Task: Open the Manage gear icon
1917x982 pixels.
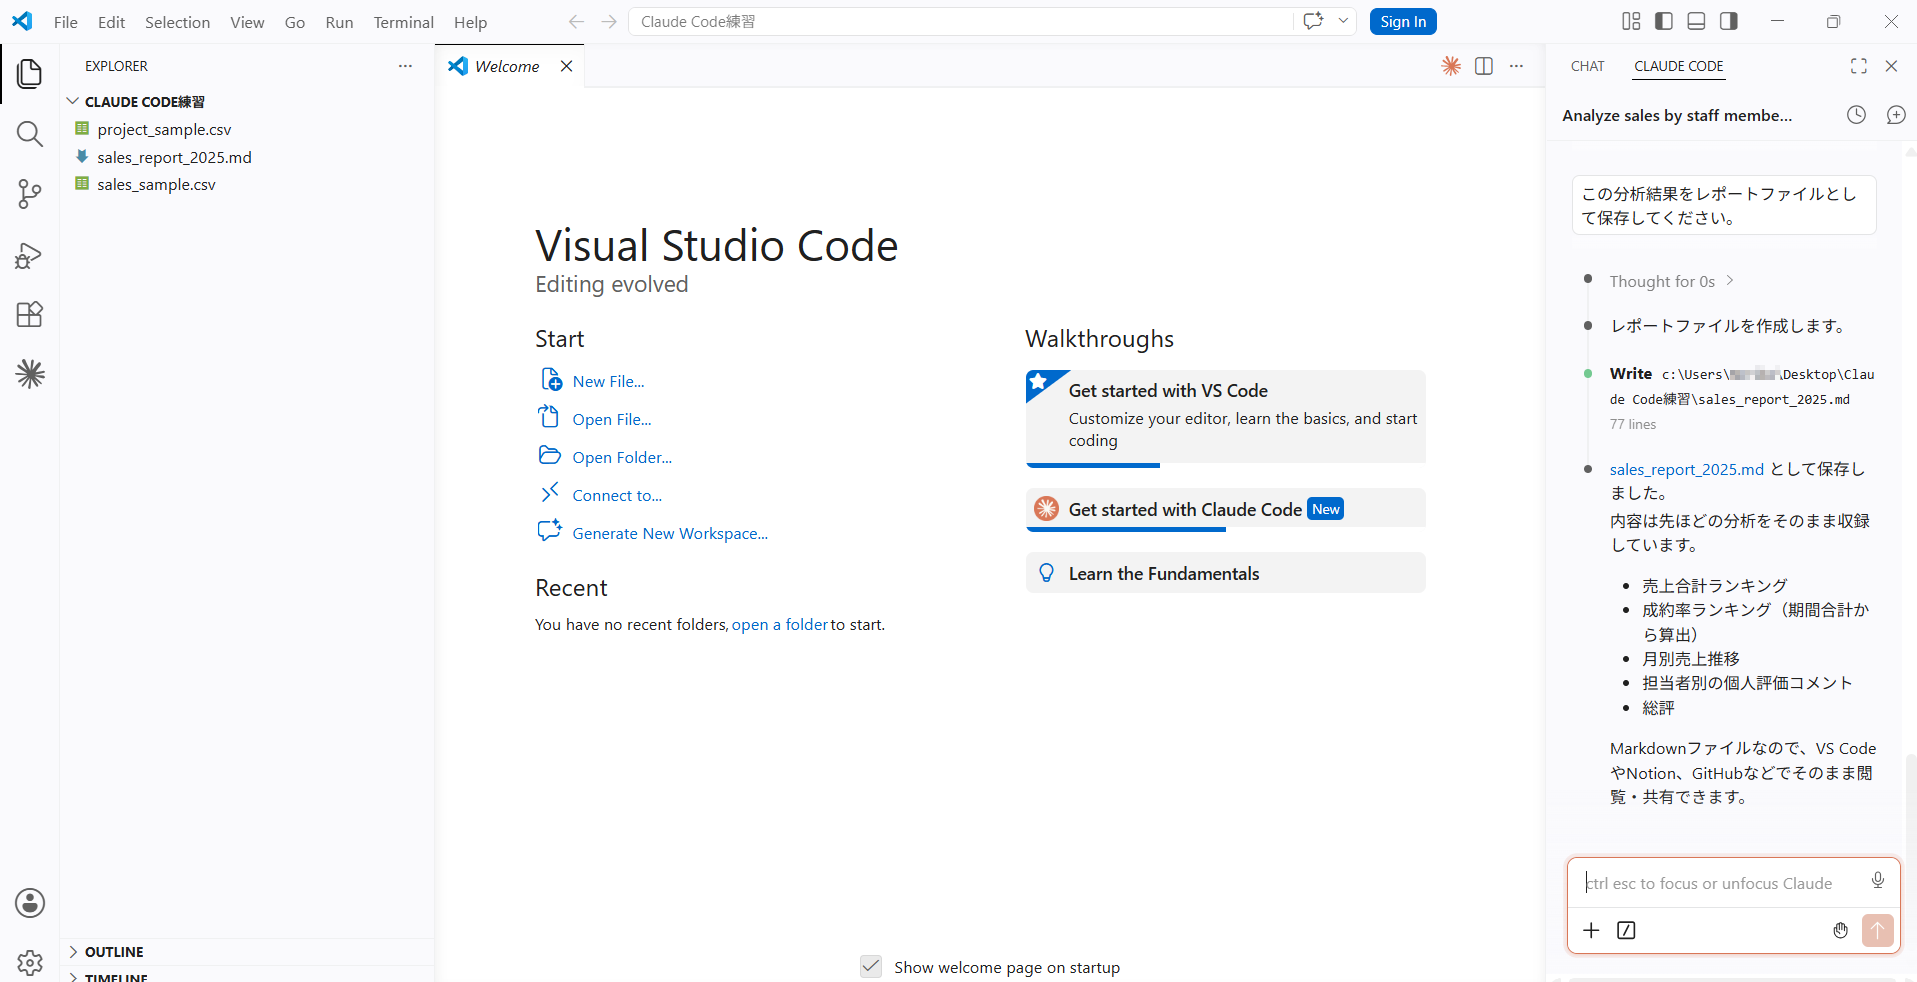Action: coord(30,962)
